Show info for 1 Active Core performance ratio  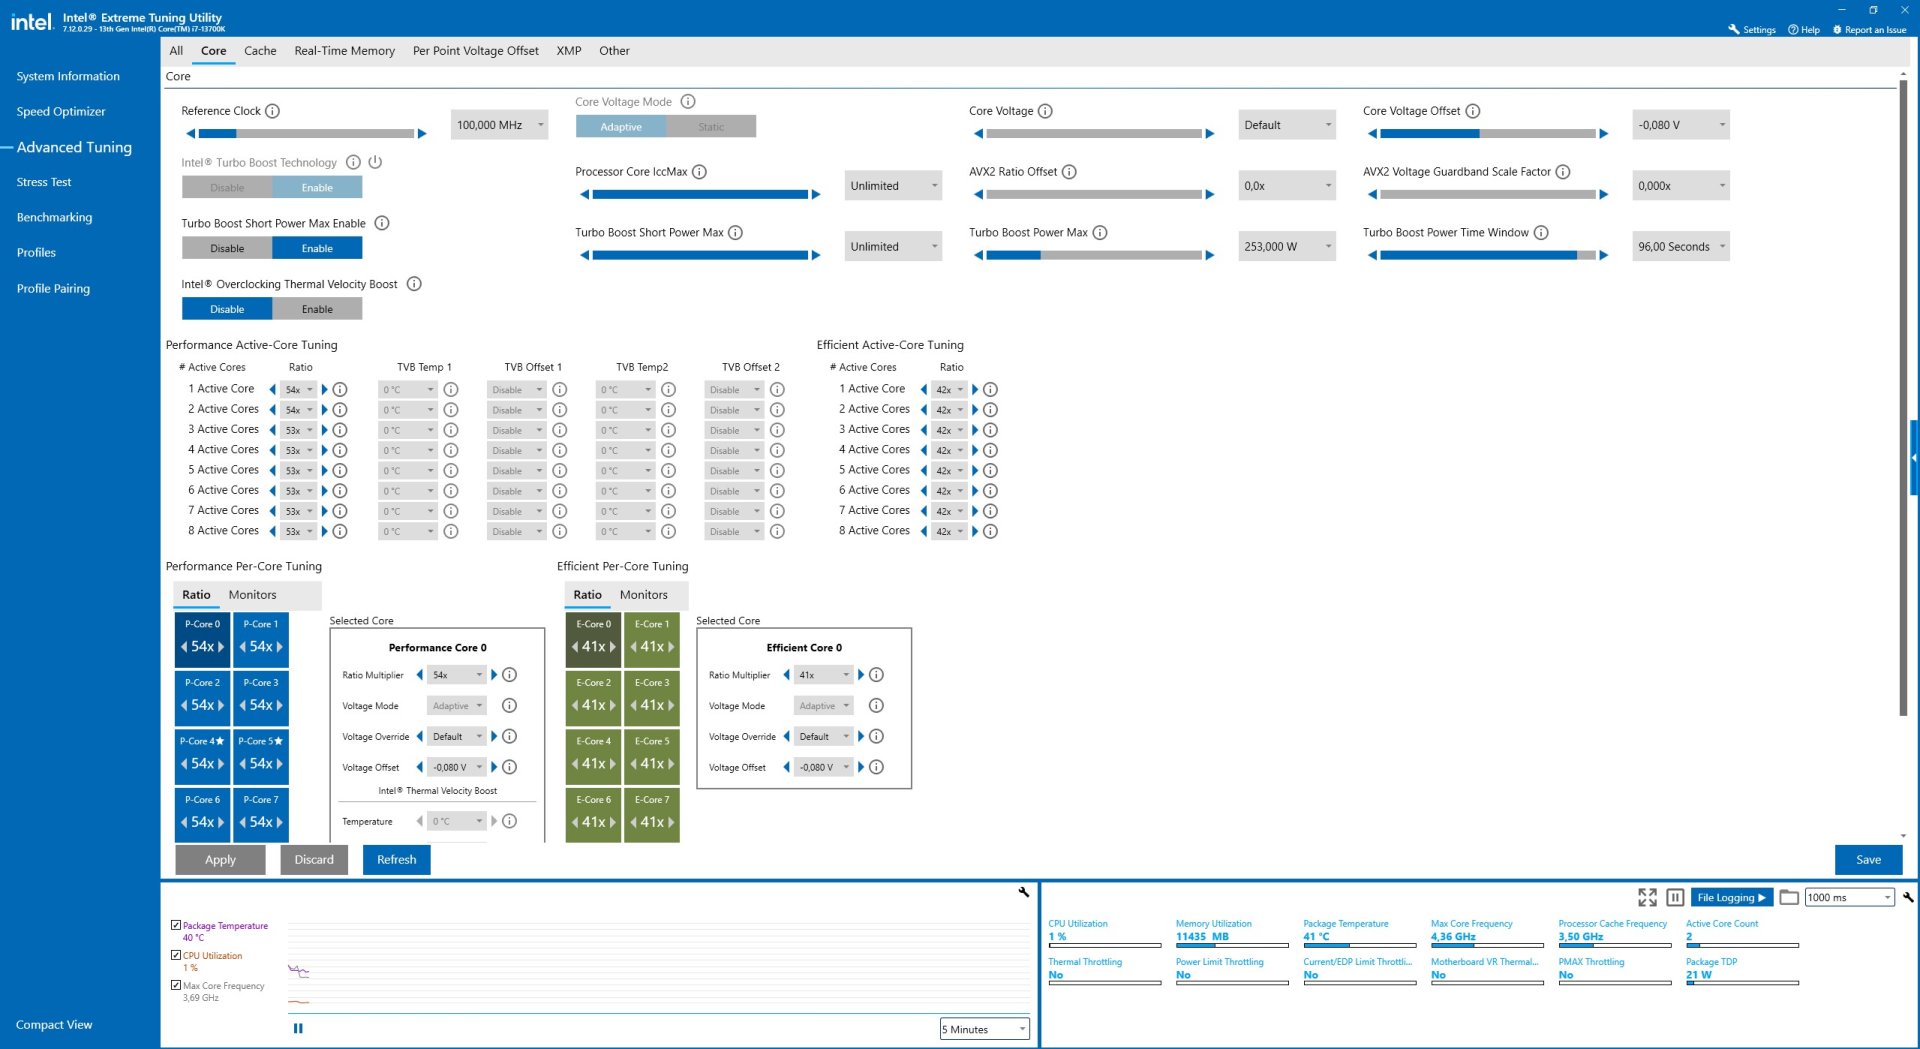tap(340, 390)
